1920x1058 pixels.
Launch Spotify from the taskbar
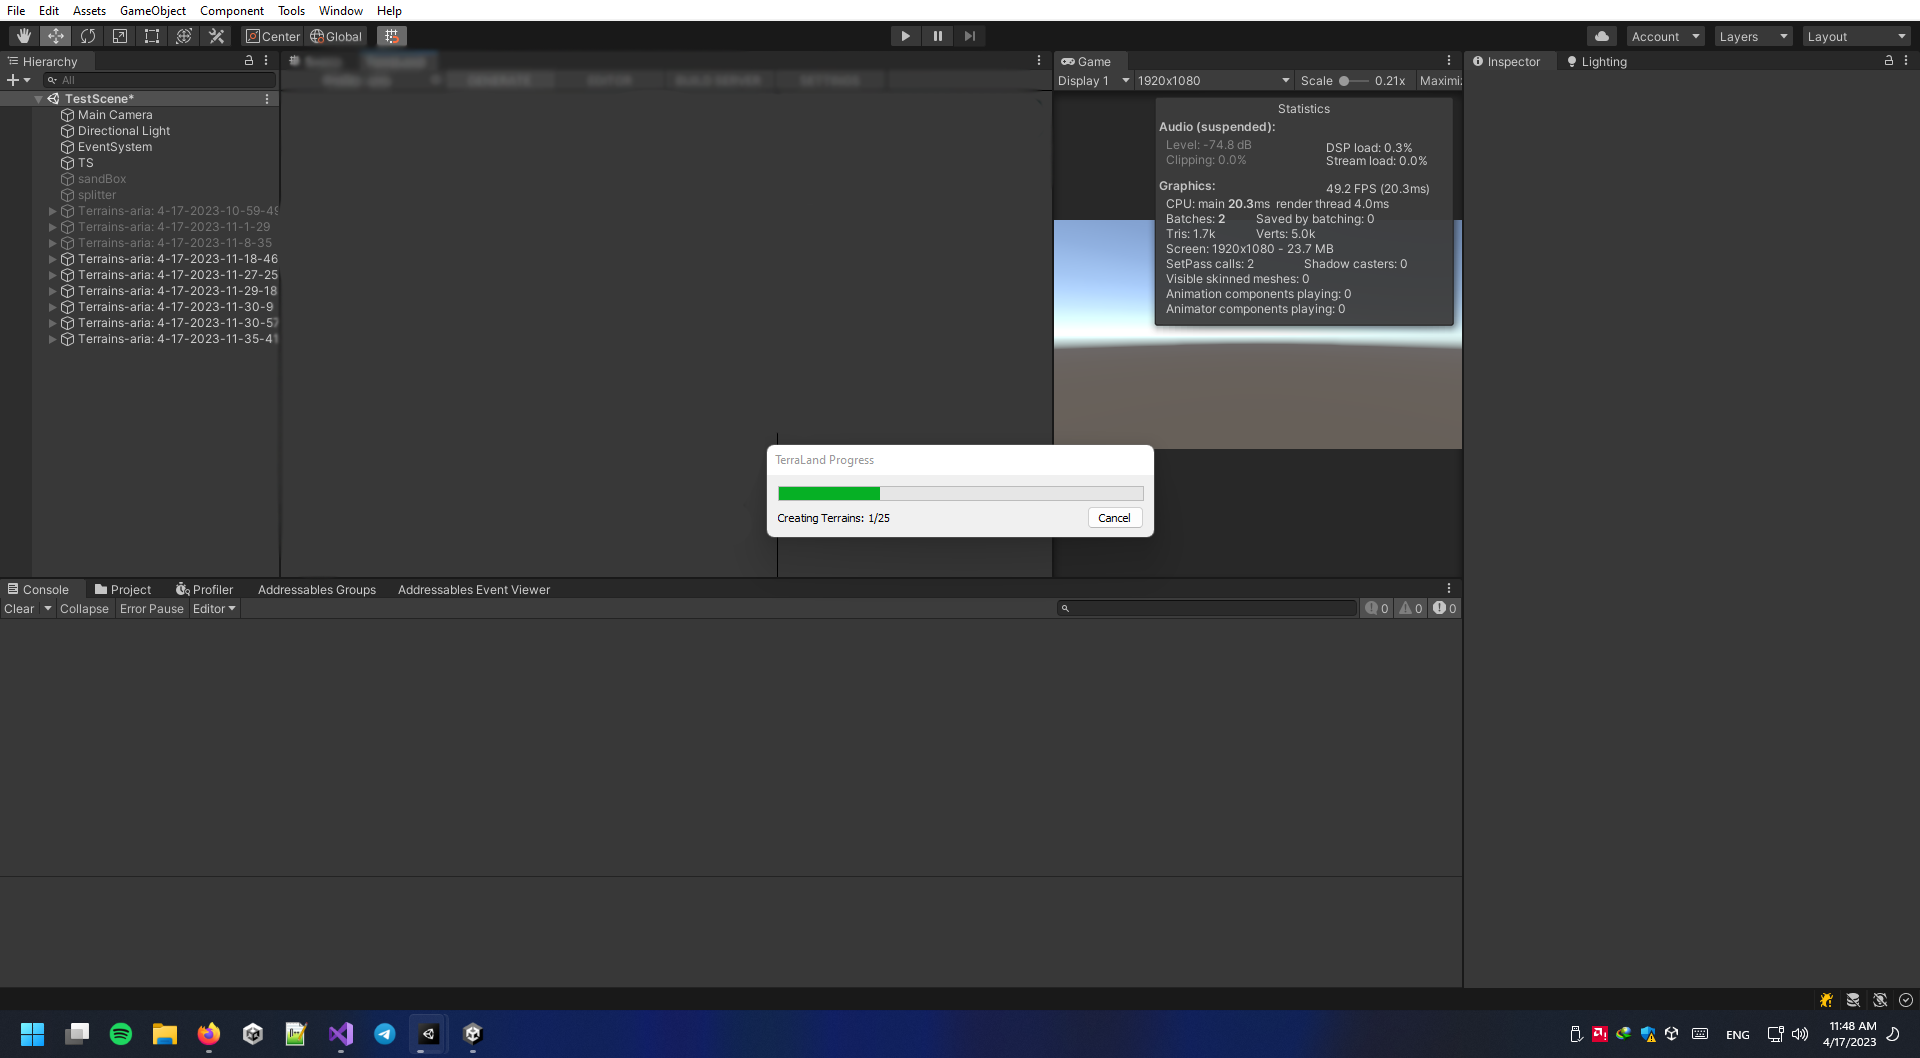coord(120,1034)
